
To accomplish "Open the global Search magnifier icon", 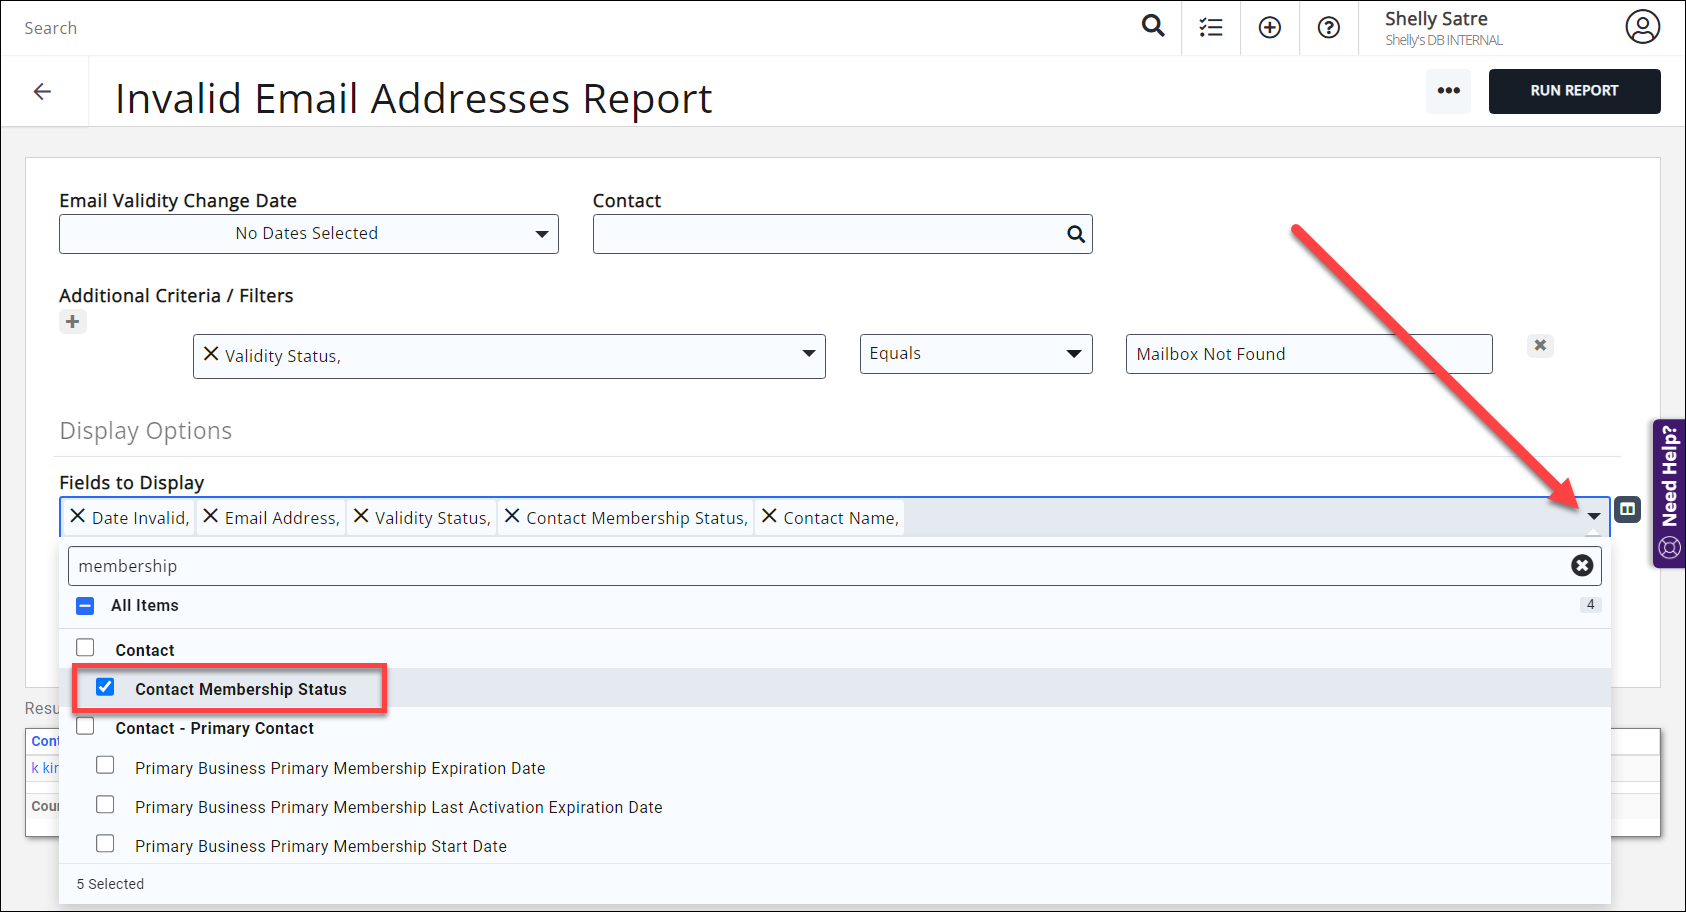I will click(1152, 27).
